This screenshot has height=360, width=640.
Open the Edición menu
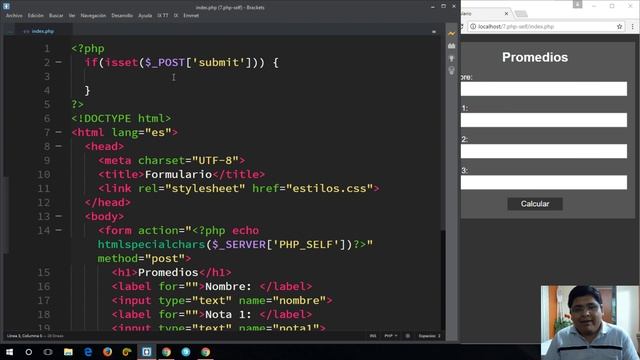click(x=36, y=16)
